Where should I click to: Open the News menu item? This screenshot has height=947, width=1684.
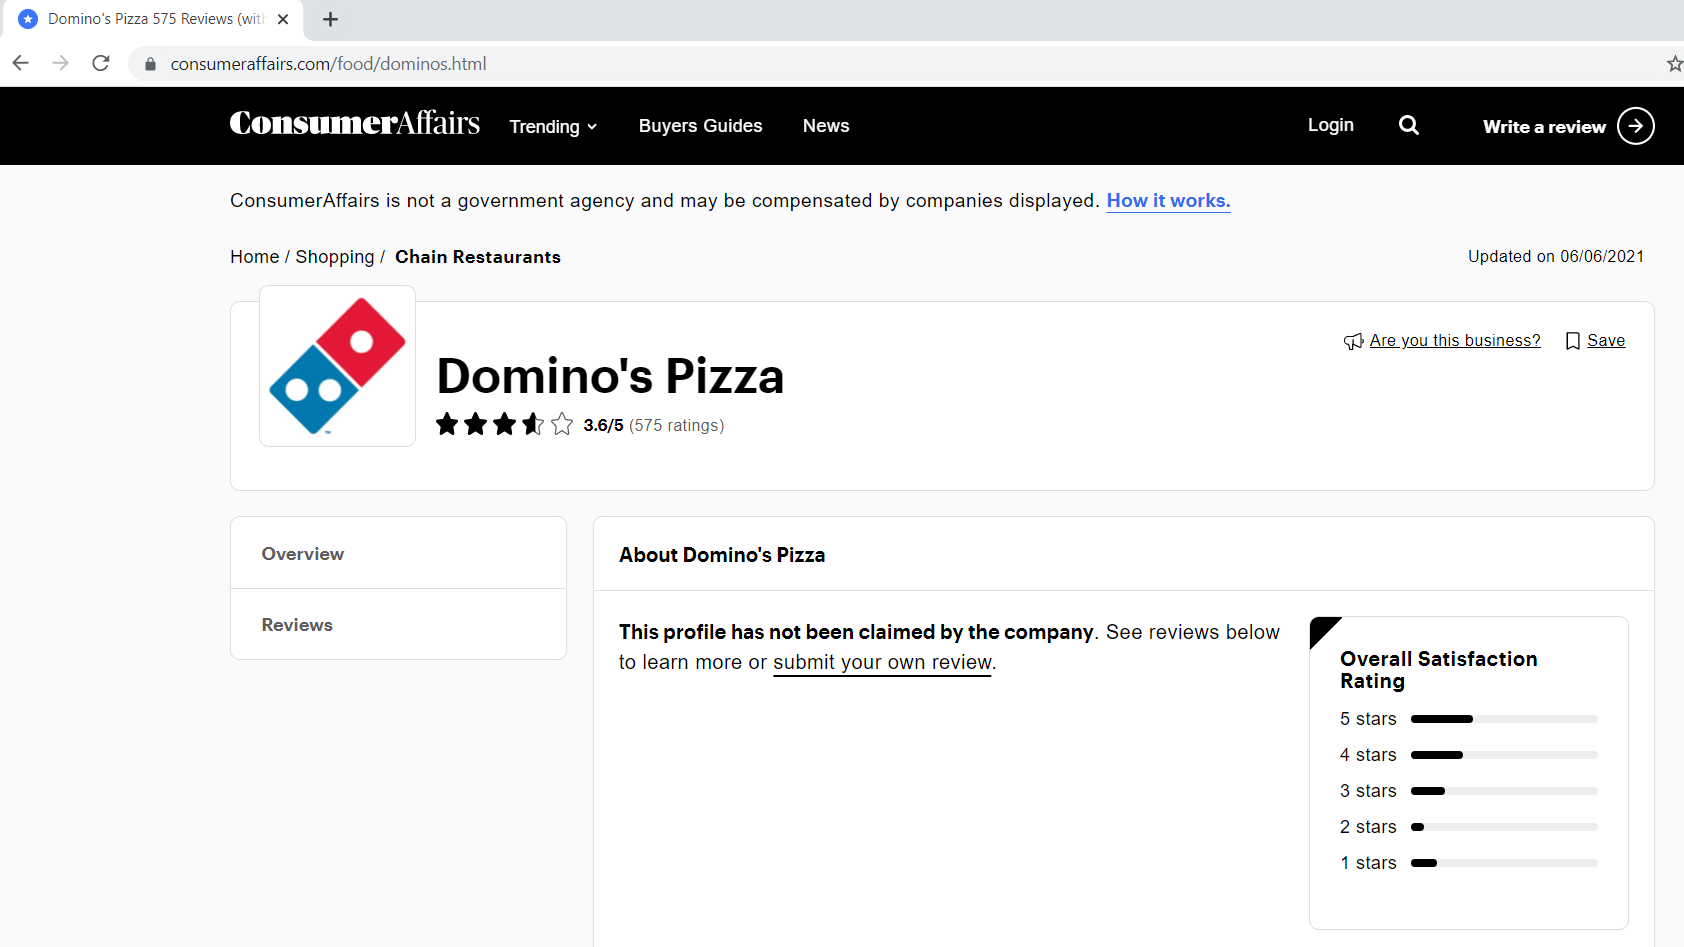(825, 126)
